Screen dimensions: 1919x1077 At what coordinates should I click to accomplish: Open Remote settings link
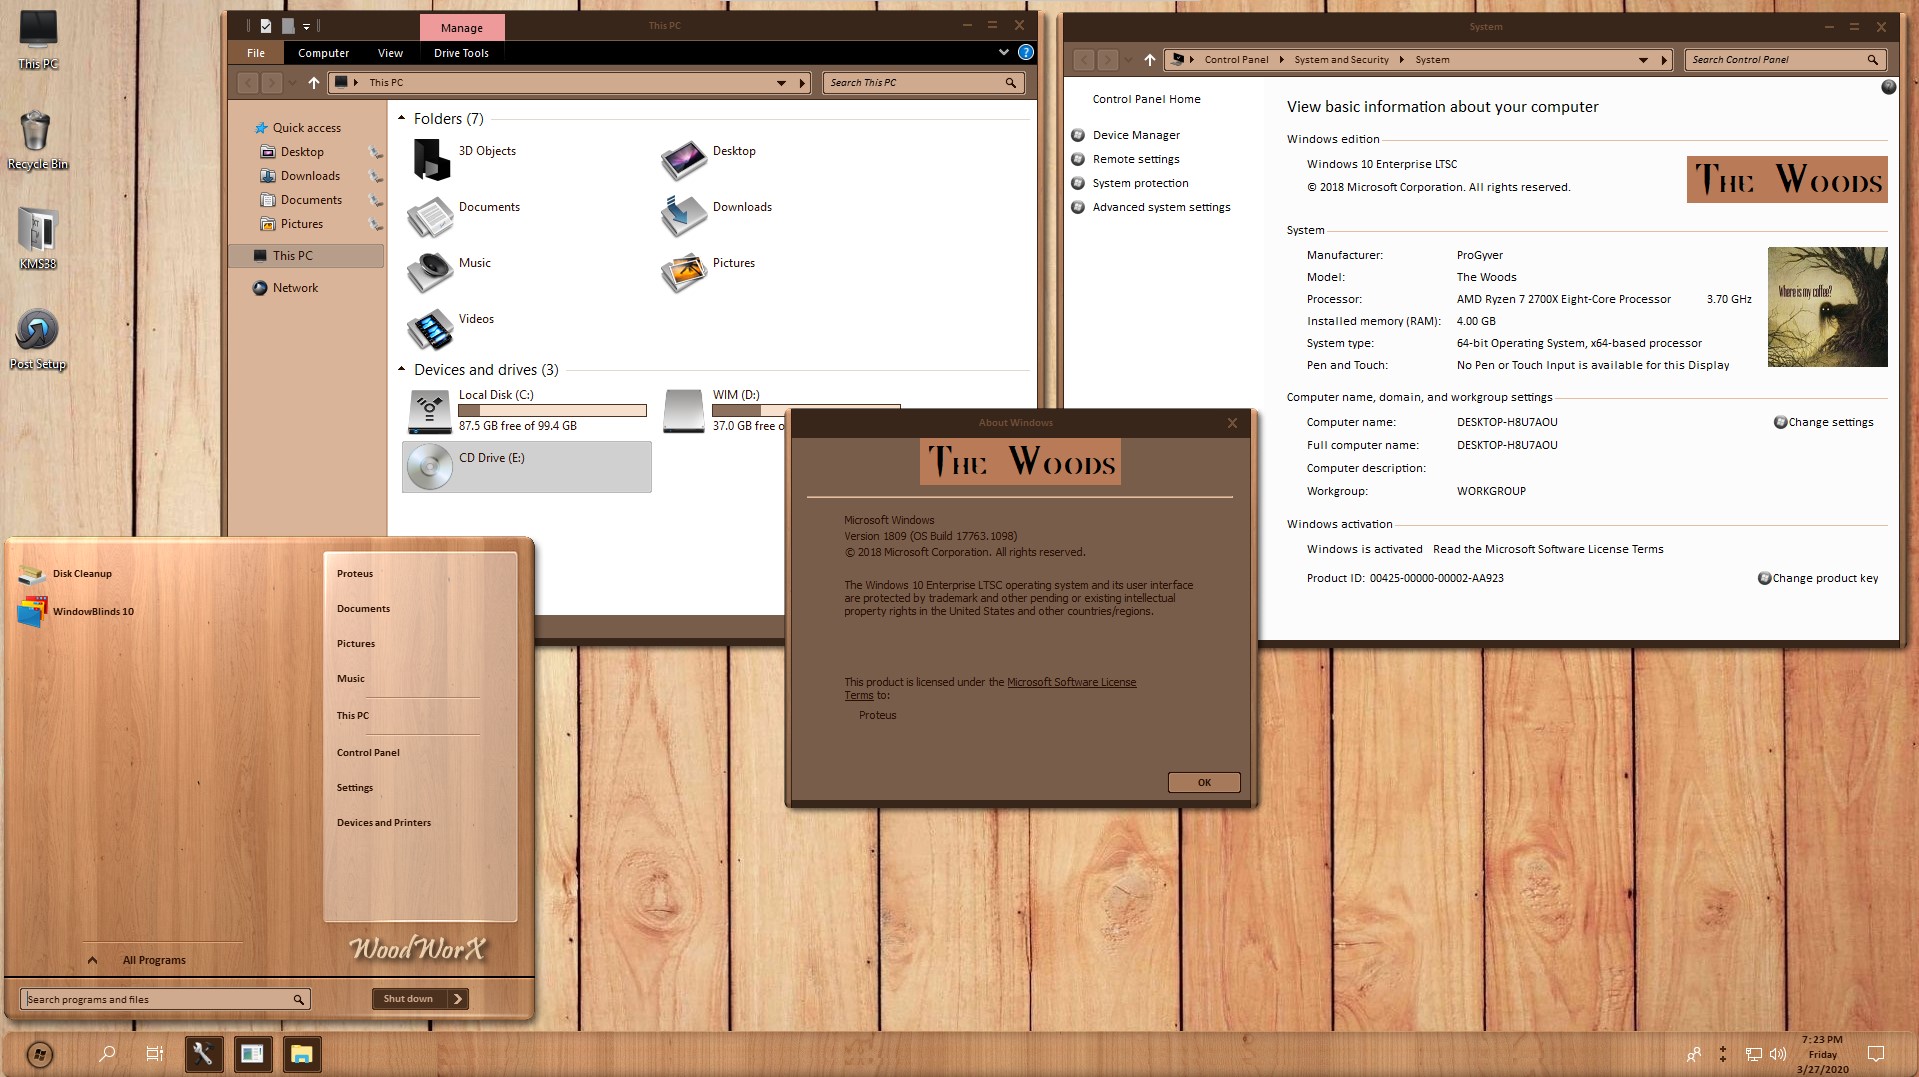tap(1136, 159)
